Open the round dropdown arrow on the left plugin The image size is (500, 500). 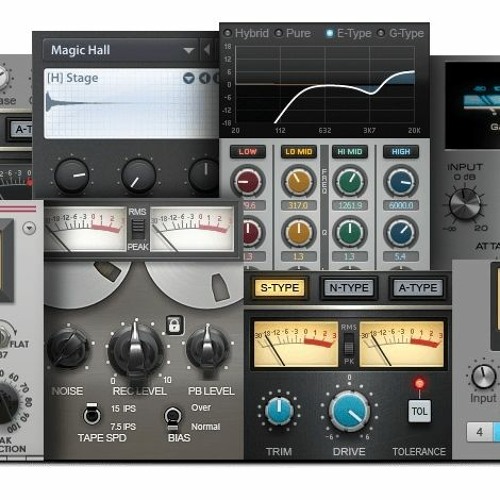(29, 228)
